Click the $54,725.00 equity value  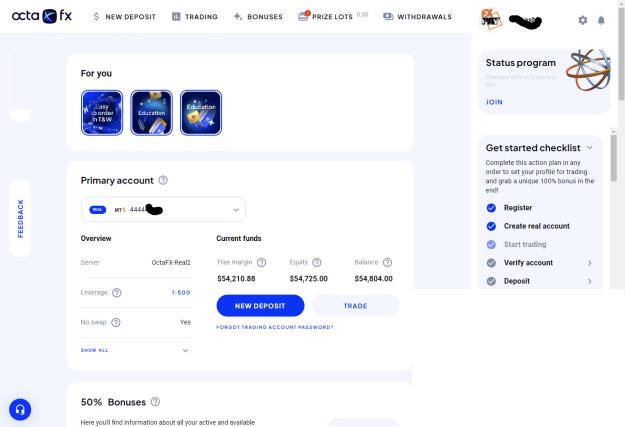[x=309, y=279]
